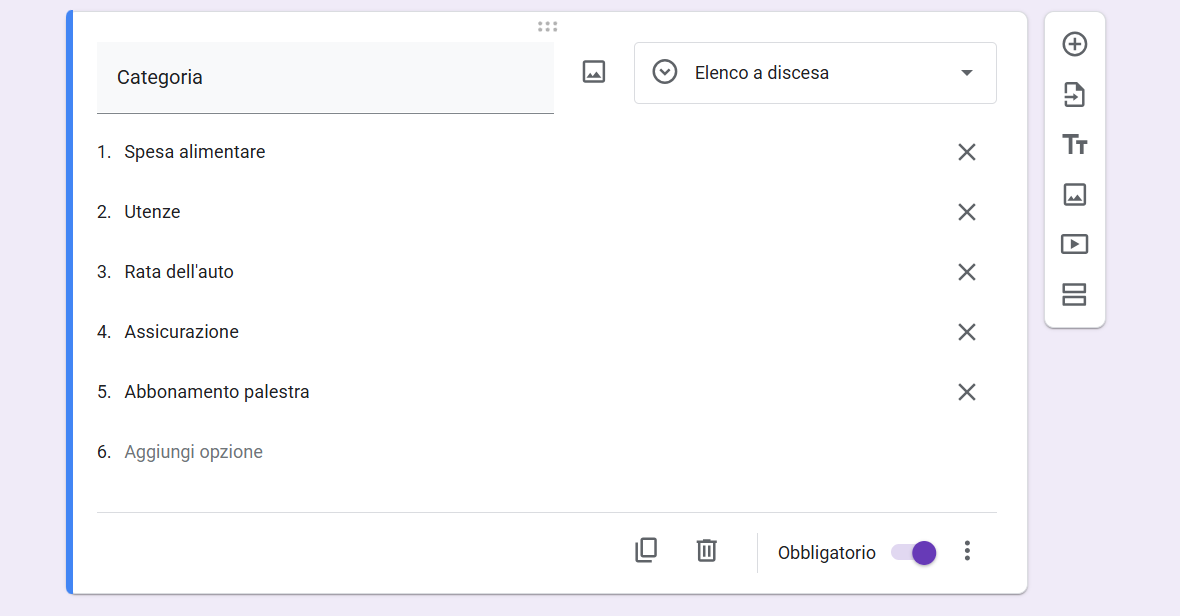1180x616 pixels.
Task: Open the Elenco a discesa question type dropdown
Action: tap(814, 72)
